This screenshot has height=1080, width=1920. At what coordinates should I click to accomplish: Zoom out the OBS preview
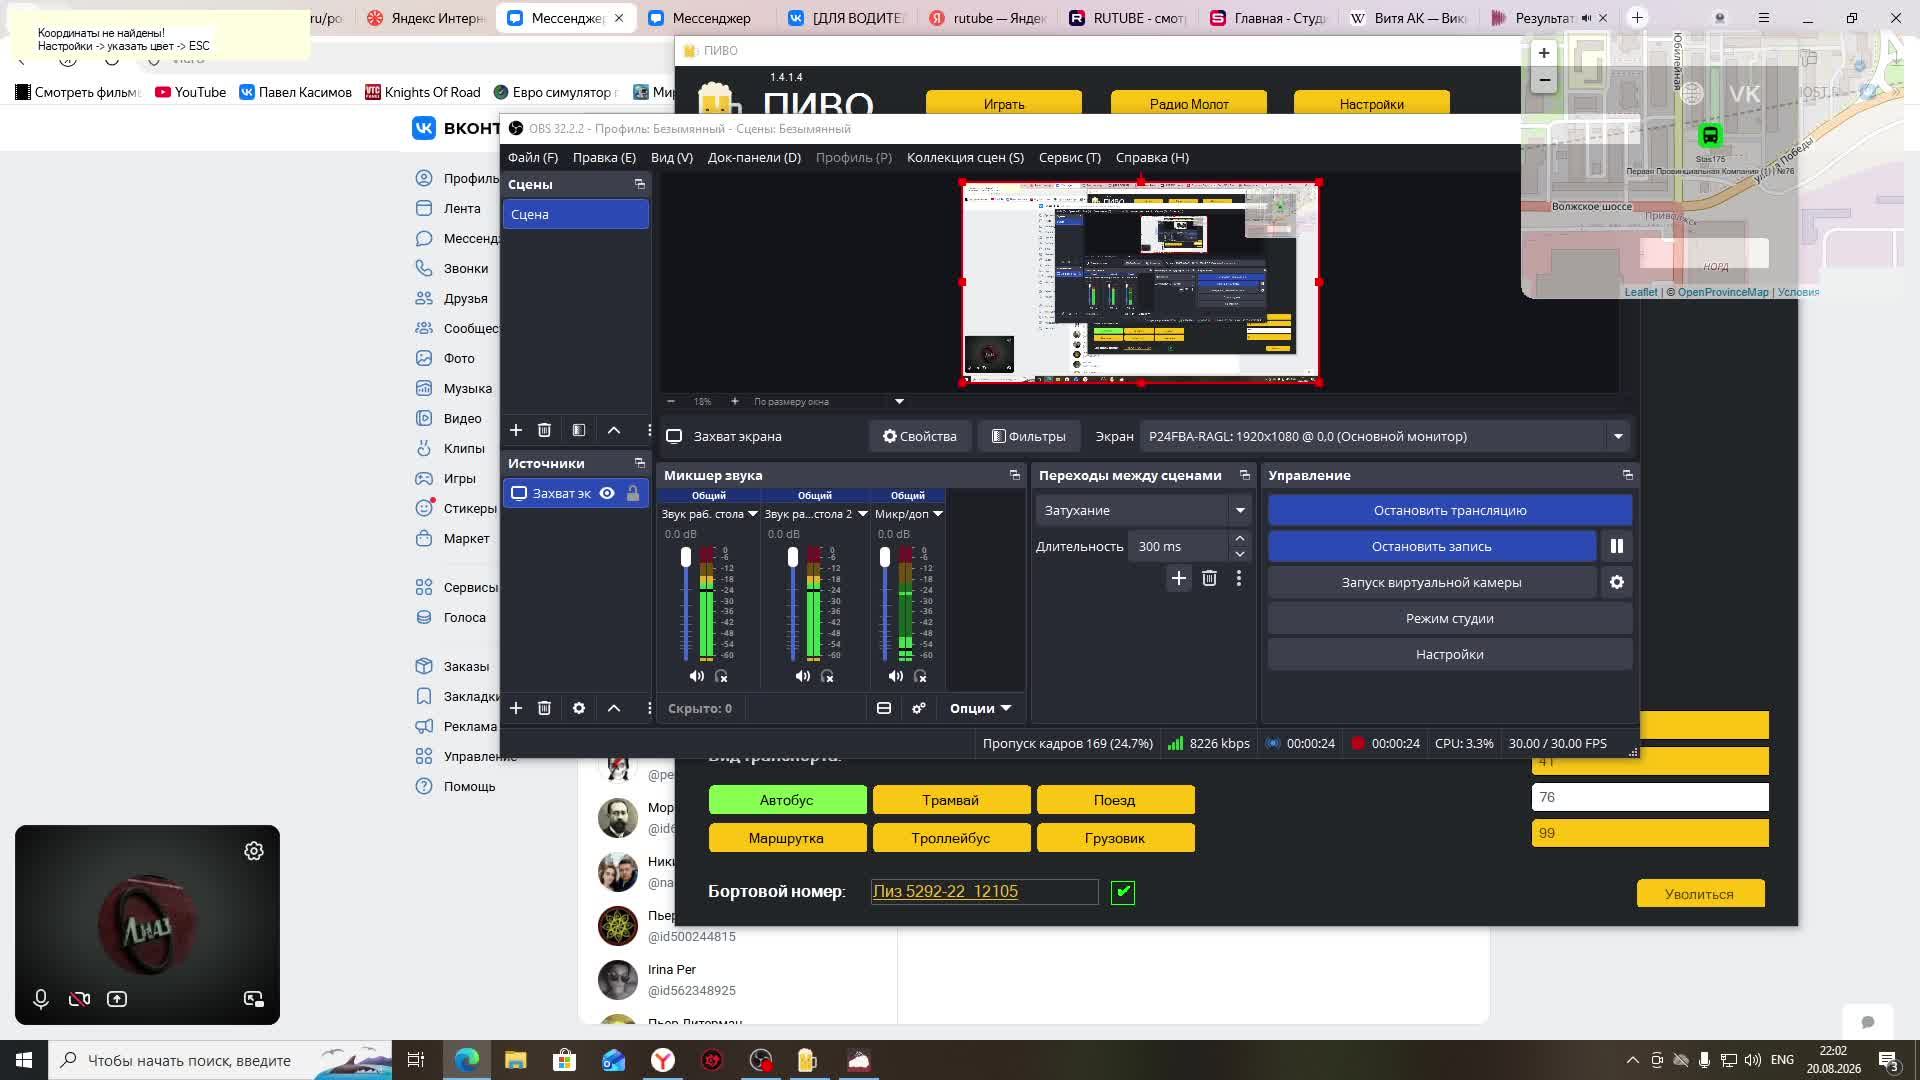point(671,401)
